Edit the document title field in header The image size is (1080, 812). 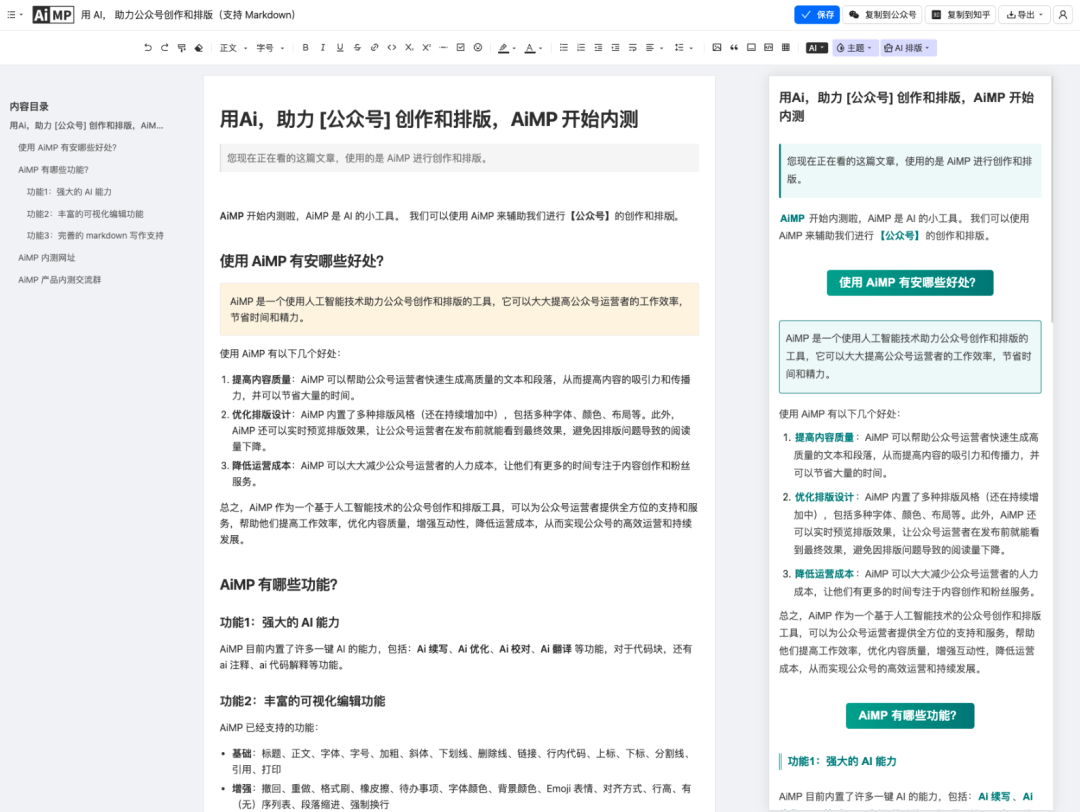click(x=188, y=14)
